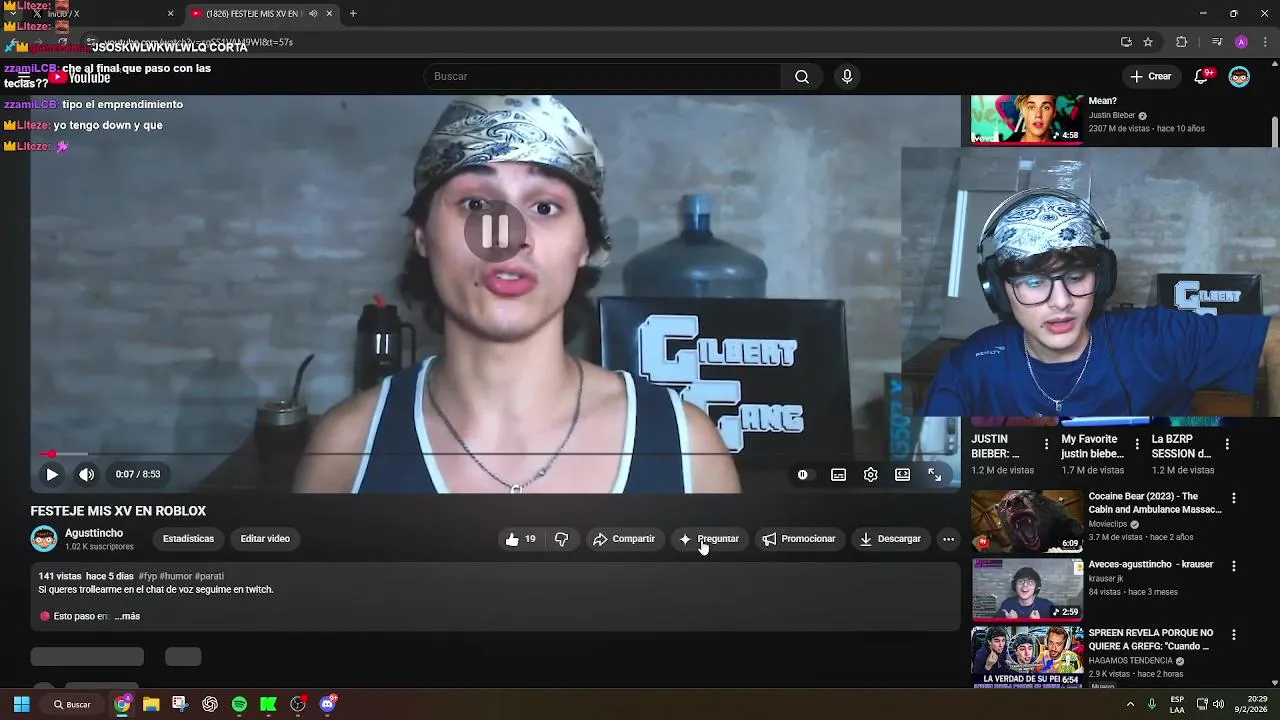Open Chrome media controls icon
The image size is (1280, 720).
(x=1216, y=42)
